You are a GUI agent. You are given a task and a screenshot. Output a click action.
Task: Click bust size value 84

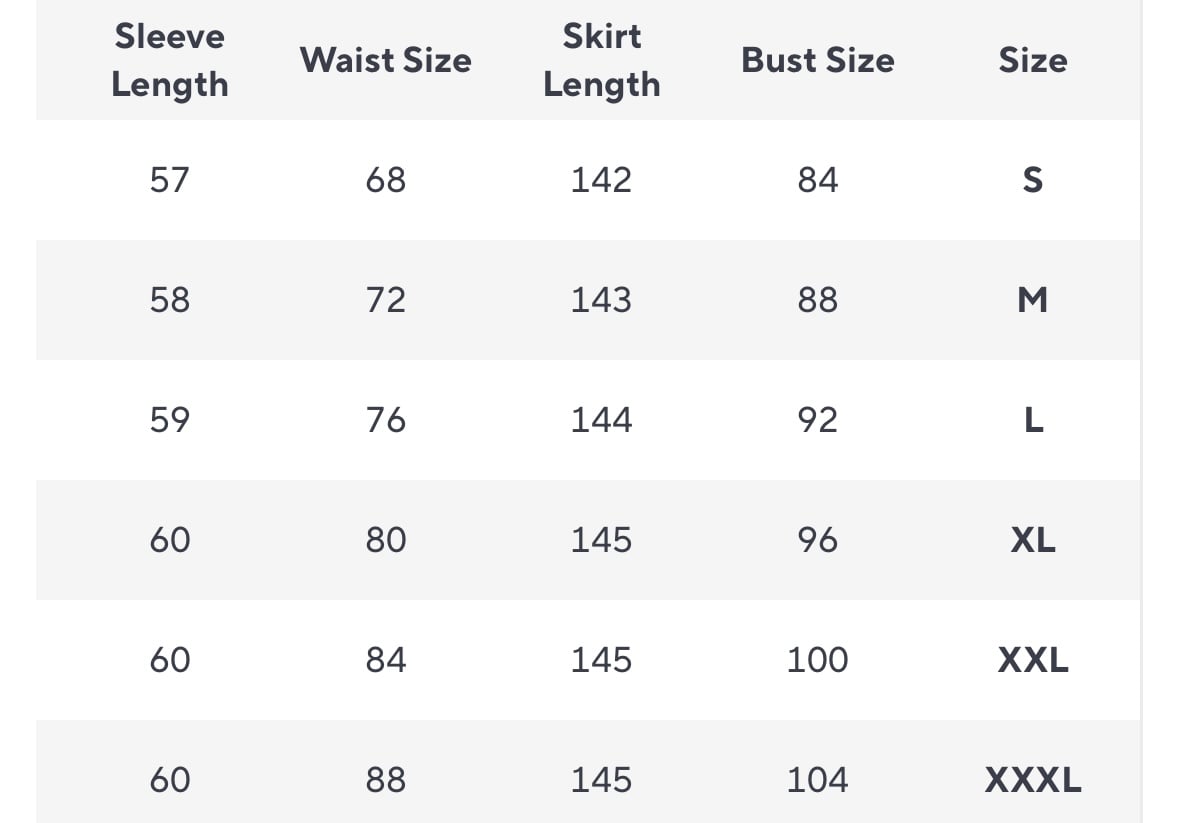click(817, 180)
